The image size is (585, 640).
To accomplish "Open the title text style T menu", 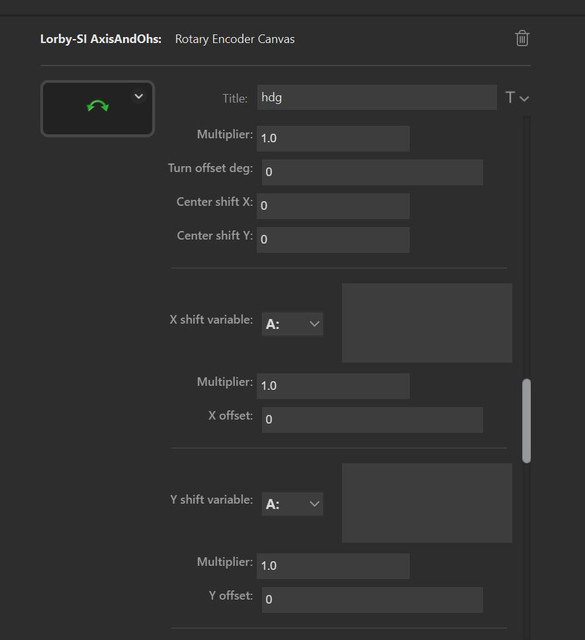I will pos(517,98).
